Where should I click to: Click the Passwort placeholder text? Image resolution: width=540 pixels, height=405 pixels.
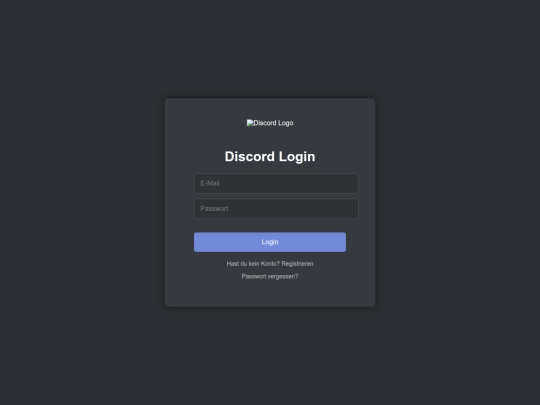(214, 209)
